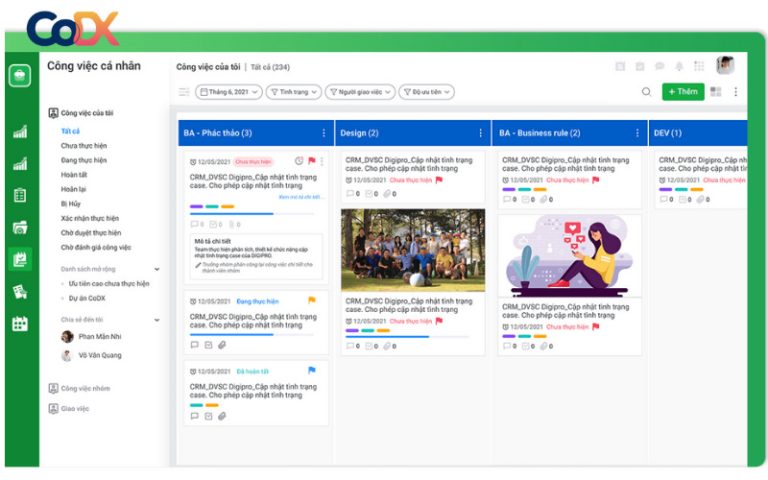Toggle the filter panel icon left of Tháng 6
The image size is (768, 480).
click(x=184, y=92)
